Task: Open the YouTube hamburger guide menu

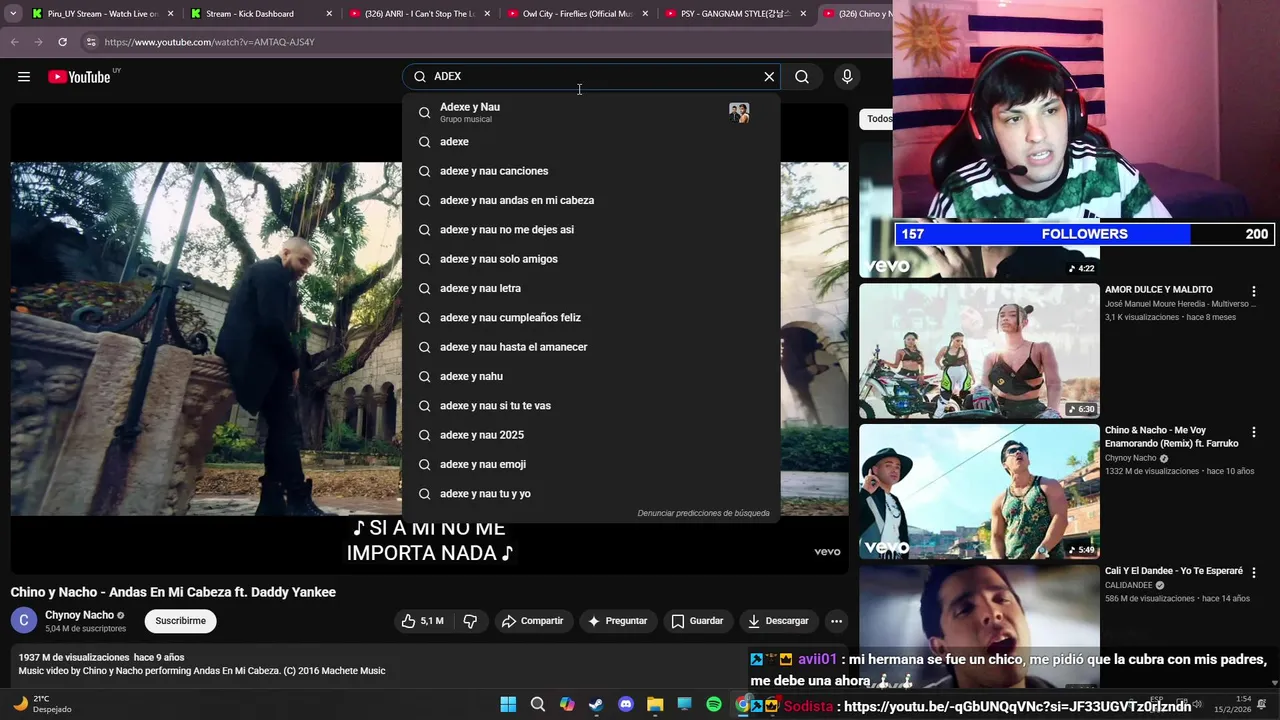Action: (24, 77)
